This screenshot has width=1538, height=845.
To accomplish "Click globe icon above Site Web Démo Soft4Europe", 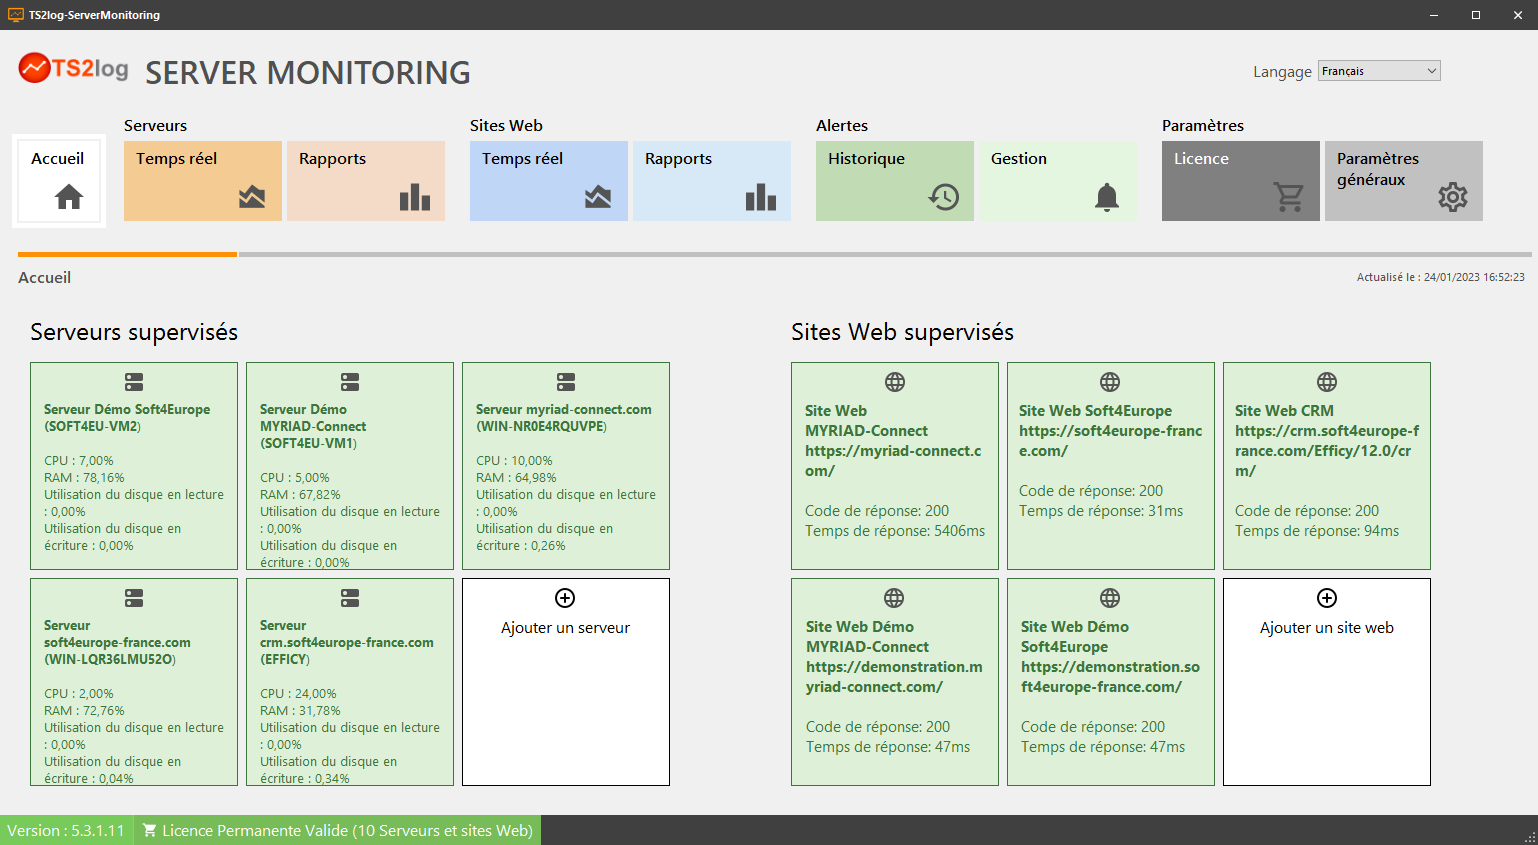I will click(x=1110, y=598).
